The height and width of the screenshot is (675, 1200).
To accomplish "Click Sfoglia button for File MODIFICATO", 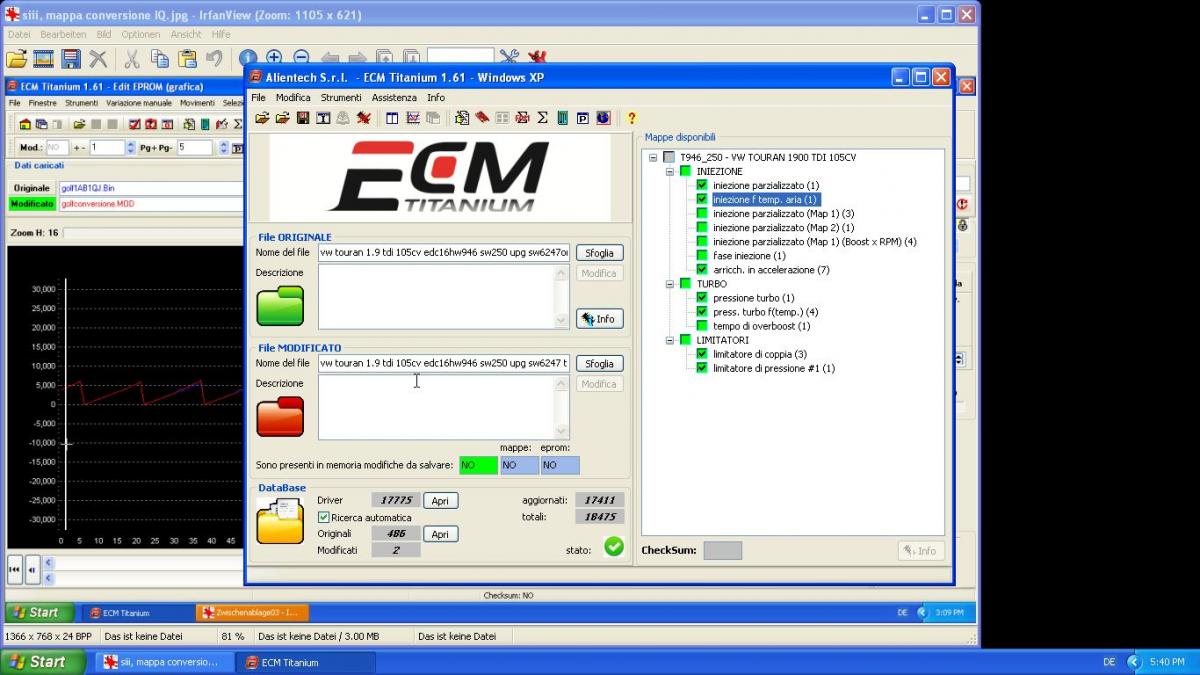I will (x=599, y=364).
